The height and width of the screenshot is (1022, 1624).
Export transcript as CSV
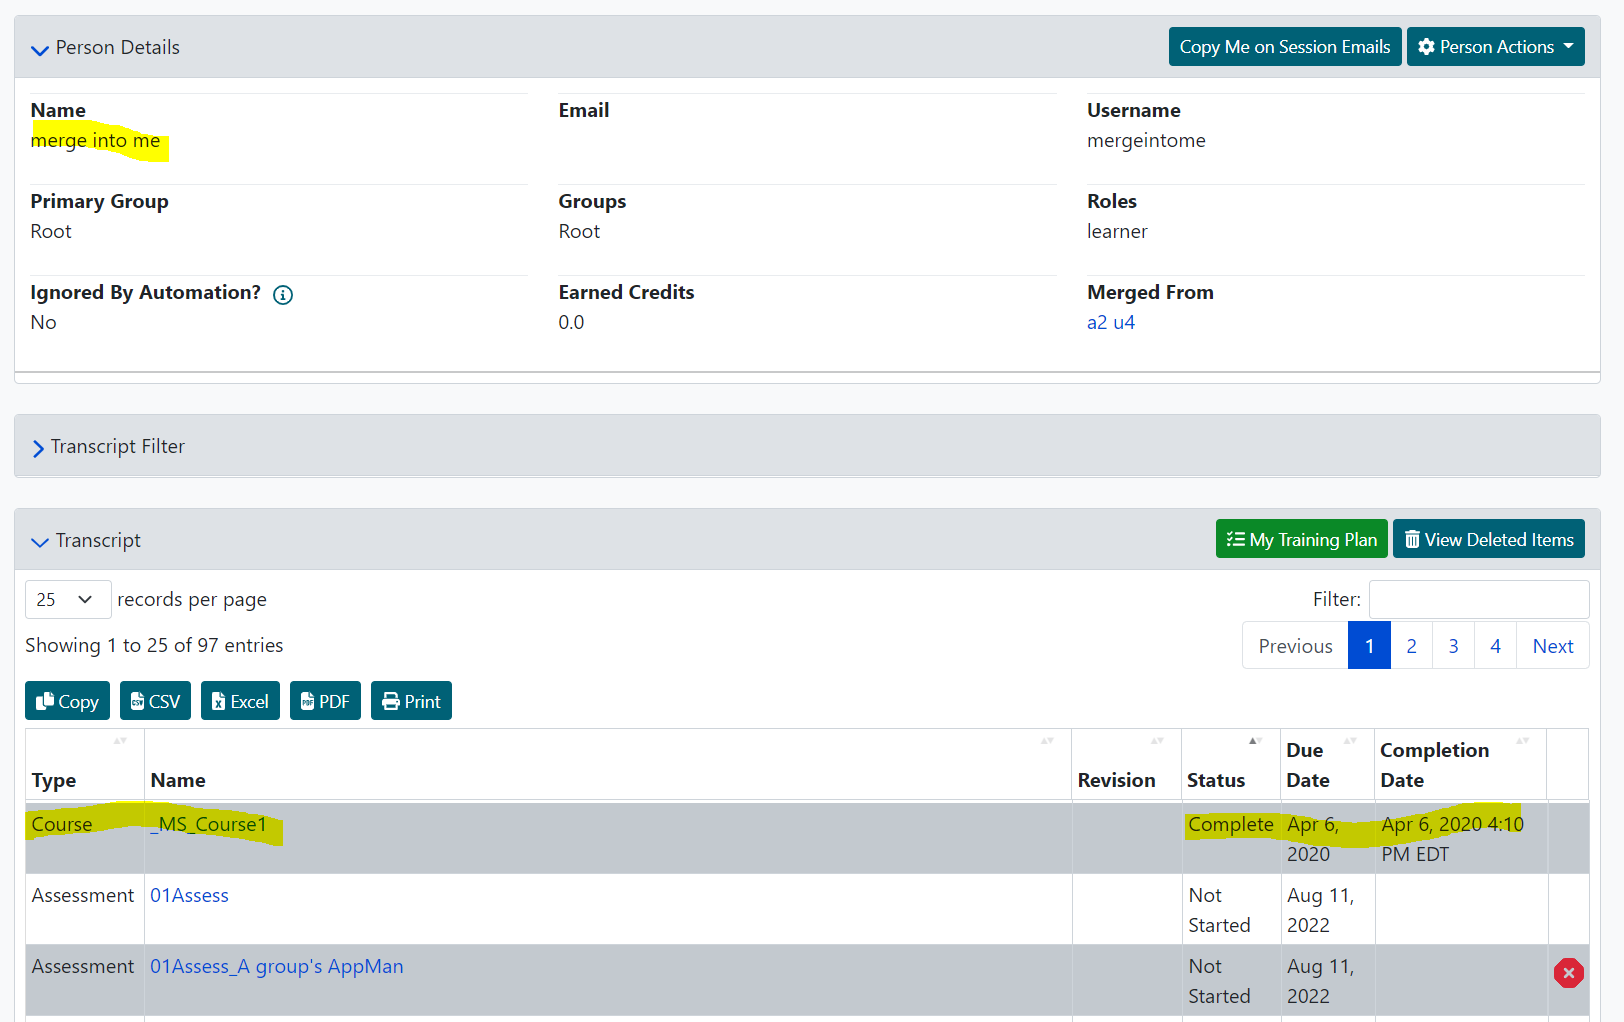(155, 701)
